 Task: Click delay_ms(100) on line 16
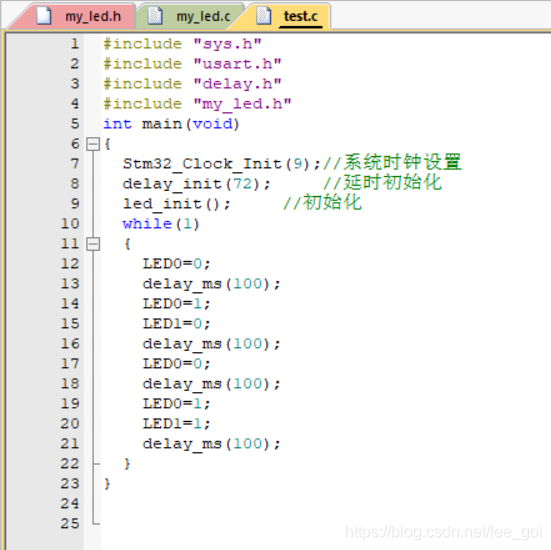[x=211, y=344]
